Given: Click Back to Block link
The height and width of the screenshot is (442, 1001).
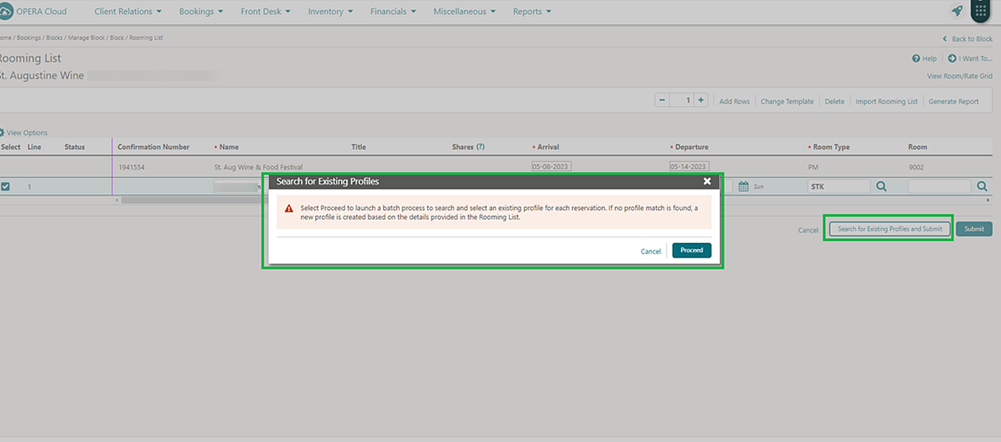Looking at the screenshot, I should (968, 39).
